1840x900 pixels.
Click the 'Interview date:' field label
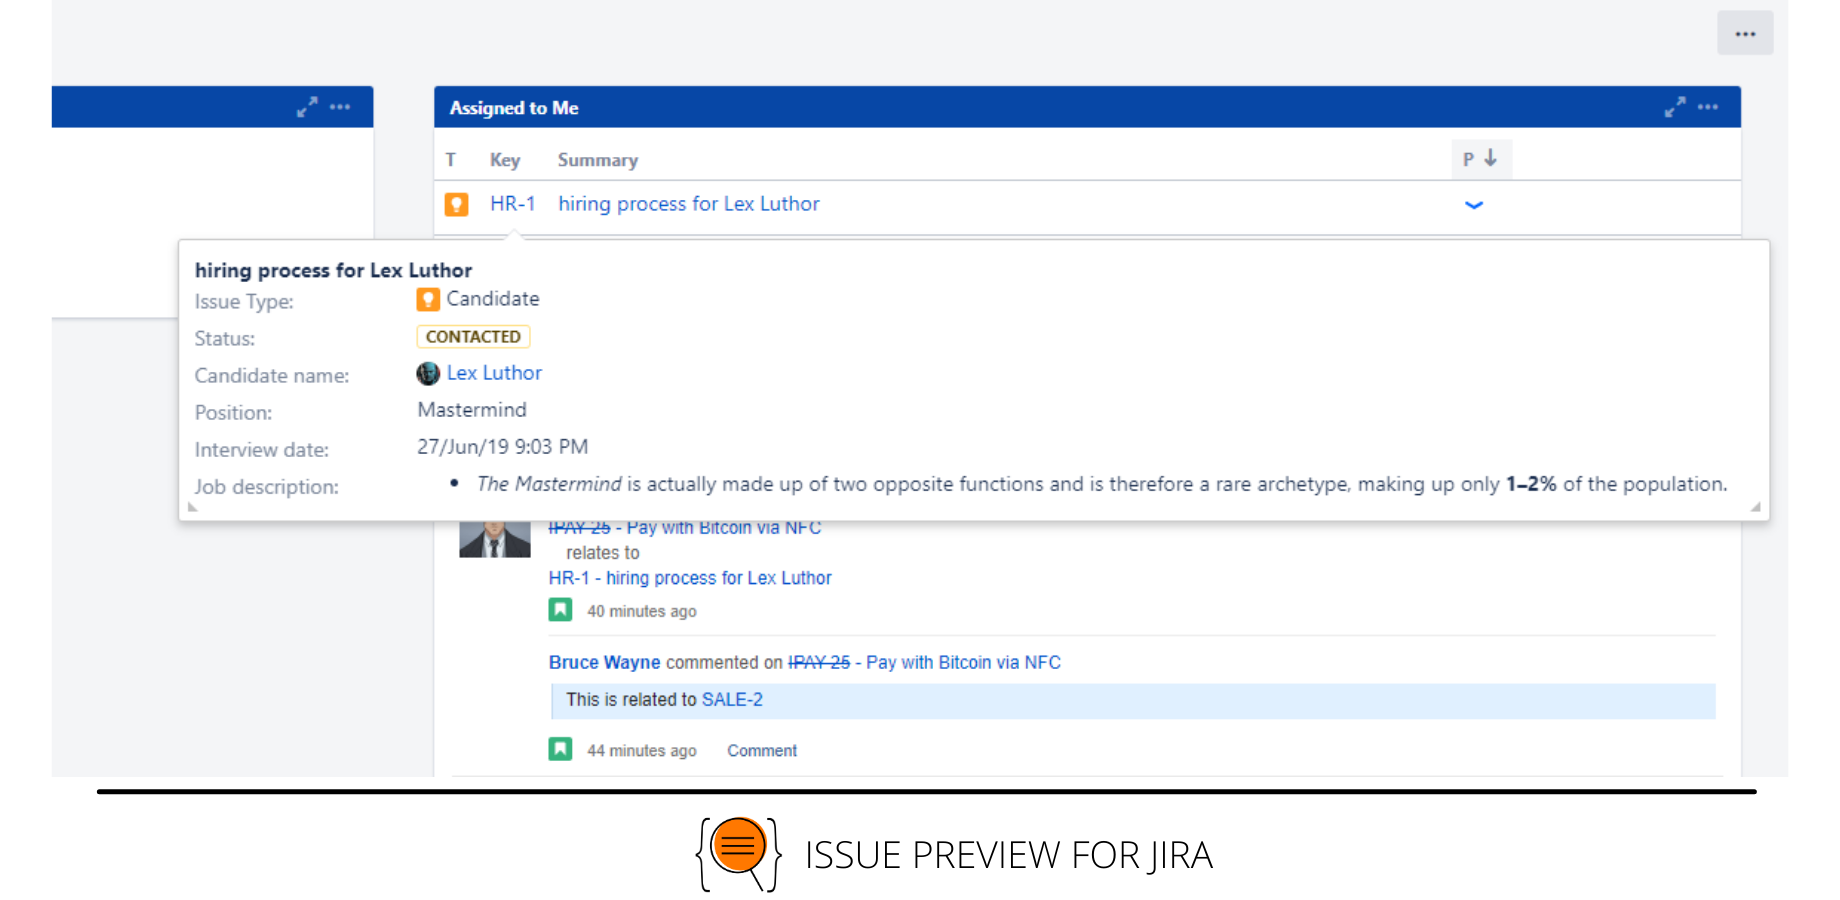click(x=262, y=450)
